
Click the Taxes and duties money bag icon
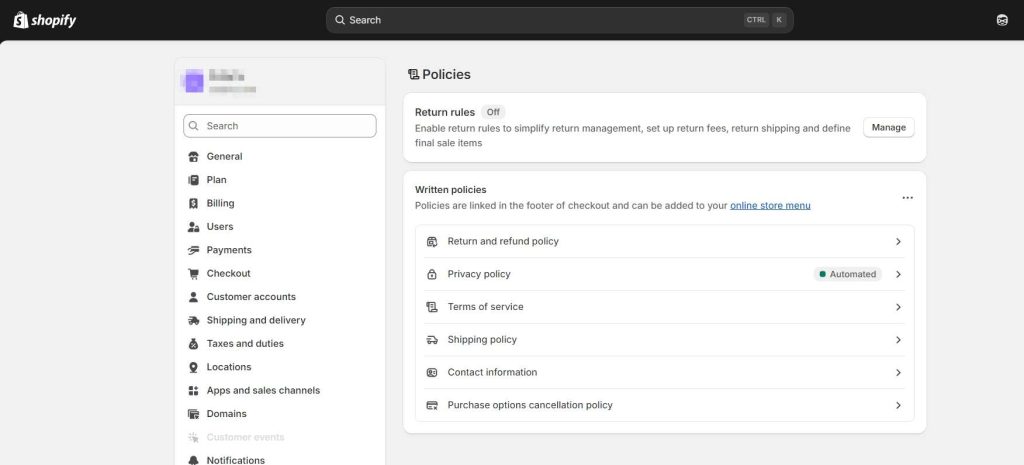coord(193,344)
